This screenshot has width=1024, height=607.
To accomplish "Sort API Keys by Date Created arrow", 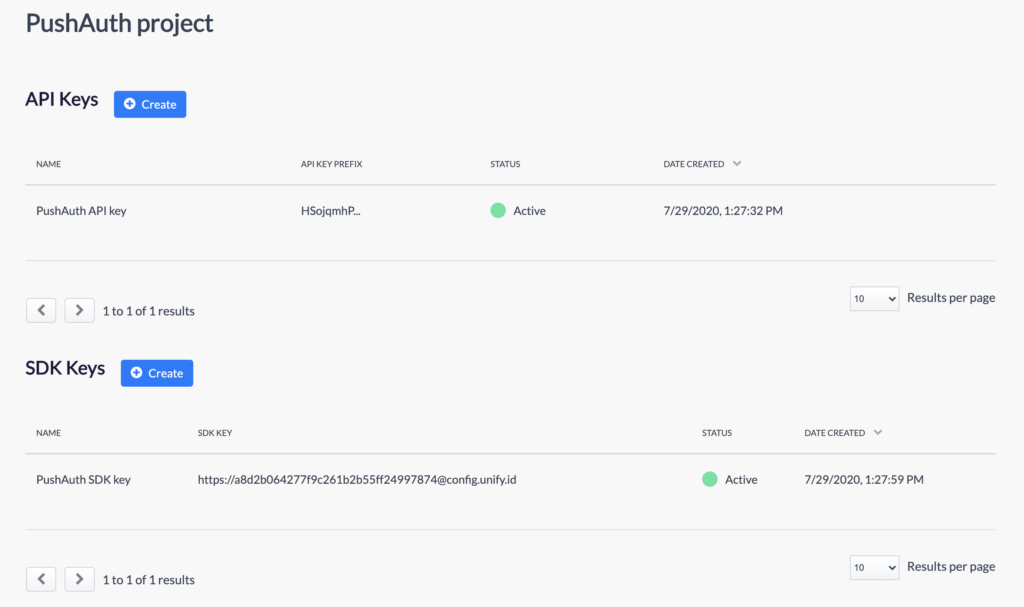I will tap(737, 164).
